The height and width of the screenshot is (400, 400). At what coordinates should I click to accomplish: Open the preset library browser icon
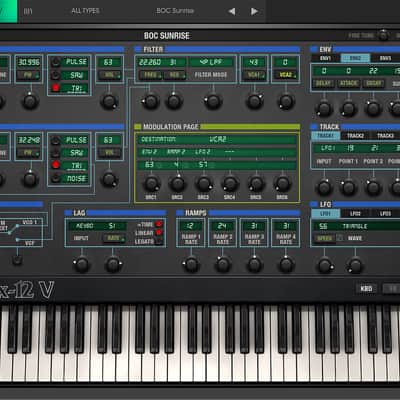click(28, 11)
